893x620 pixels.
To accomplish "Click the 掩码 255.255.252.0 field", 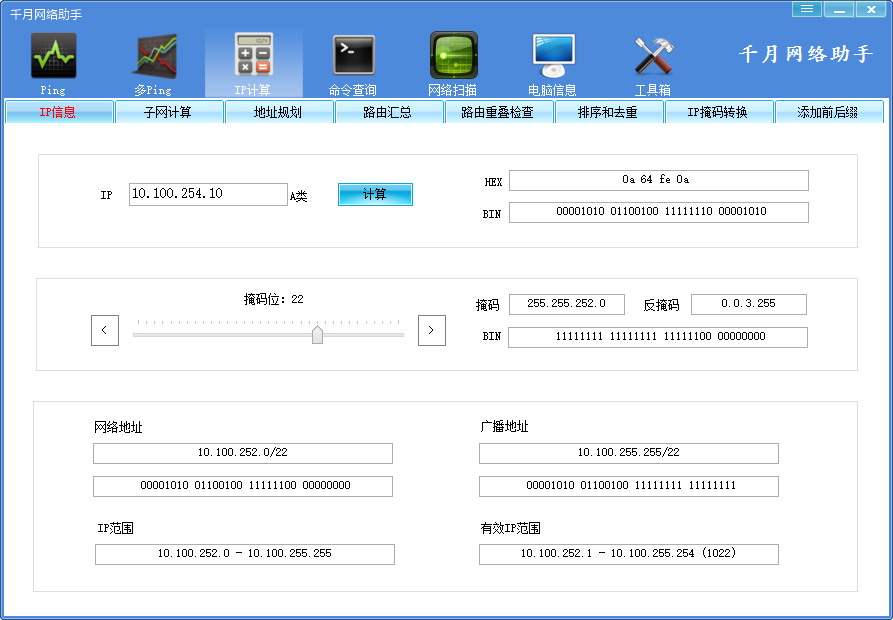I will click(x=567, y=304).
